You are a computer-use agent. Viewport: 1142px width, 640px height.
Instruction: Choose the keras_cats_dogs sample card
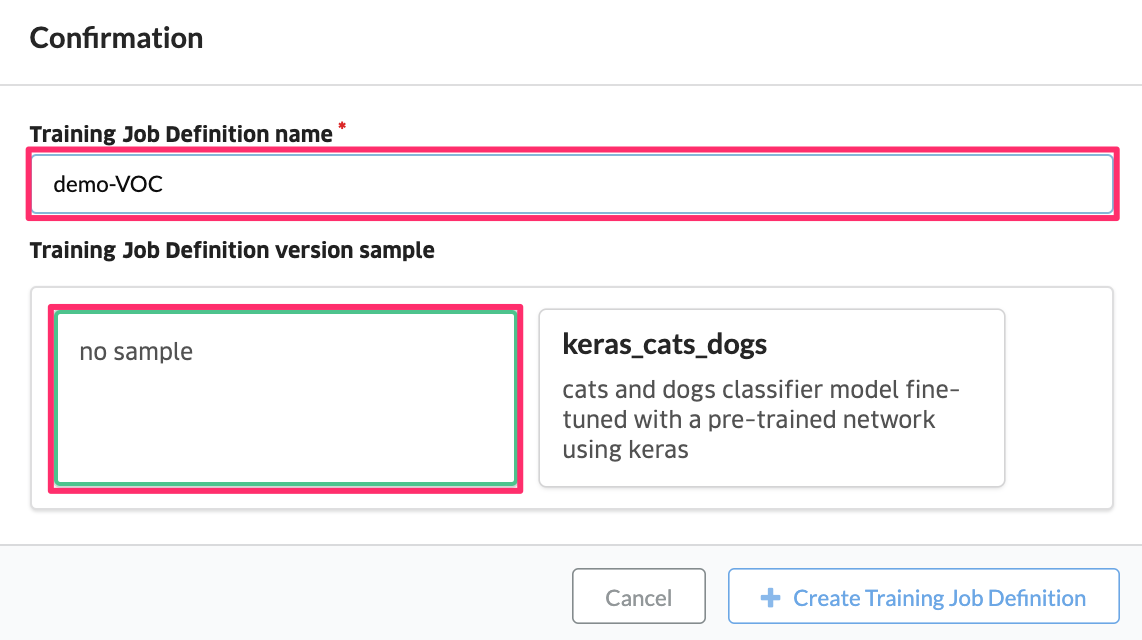pyautogui.click(x=772, y=398)
